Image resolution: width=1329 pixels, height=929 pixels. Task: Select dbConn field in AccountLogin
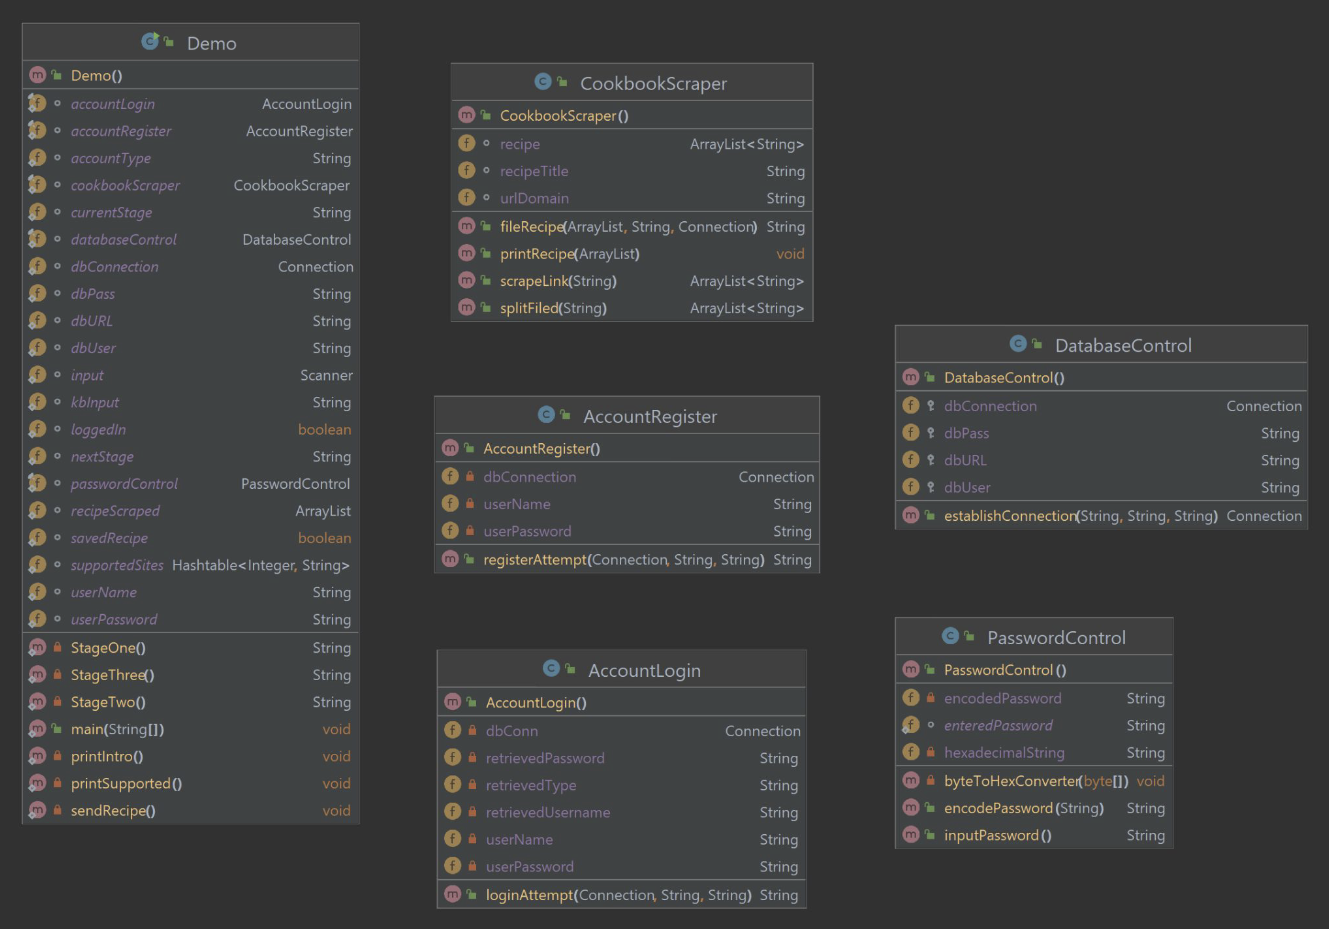click(x=622, y=730)
